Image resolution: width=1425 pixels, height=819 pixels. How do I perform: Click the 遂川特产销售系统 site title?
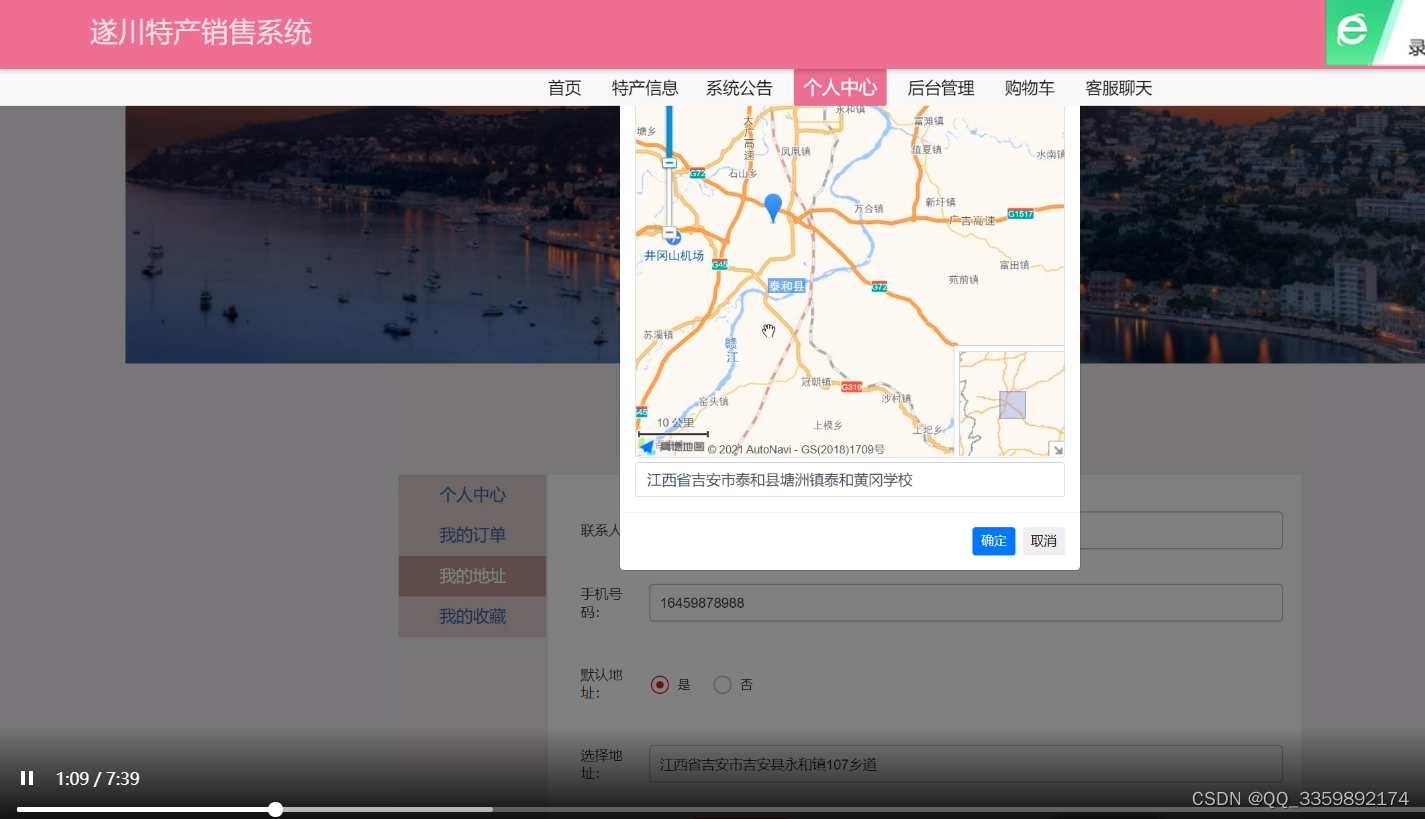pos(201,33)
